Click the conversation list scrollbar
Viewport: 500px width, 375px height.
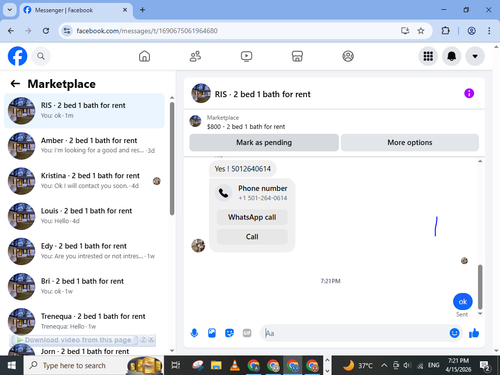[172, 158]
